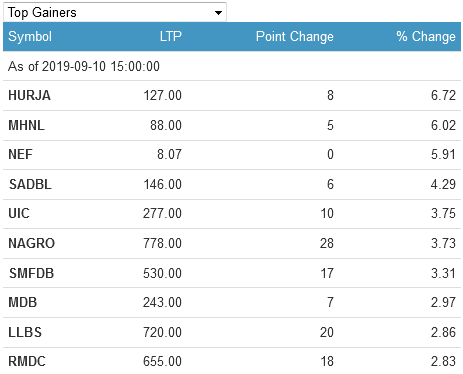Image resolution: width=463 pixels, height=374 pixels.
Task: Click the As of 2019-09-10 timestamp row
Action: point(232,66)
